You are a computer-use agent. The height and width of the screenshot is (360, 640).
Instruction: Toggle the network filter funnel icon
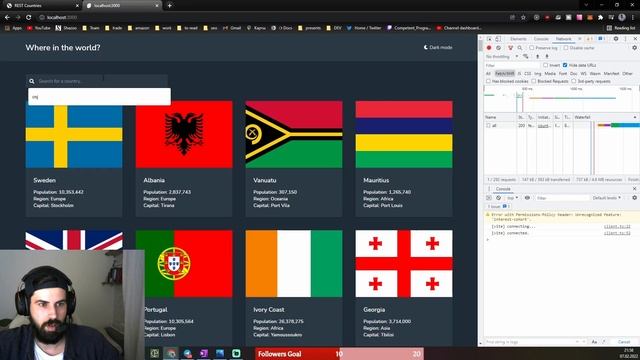click(510, 48)
